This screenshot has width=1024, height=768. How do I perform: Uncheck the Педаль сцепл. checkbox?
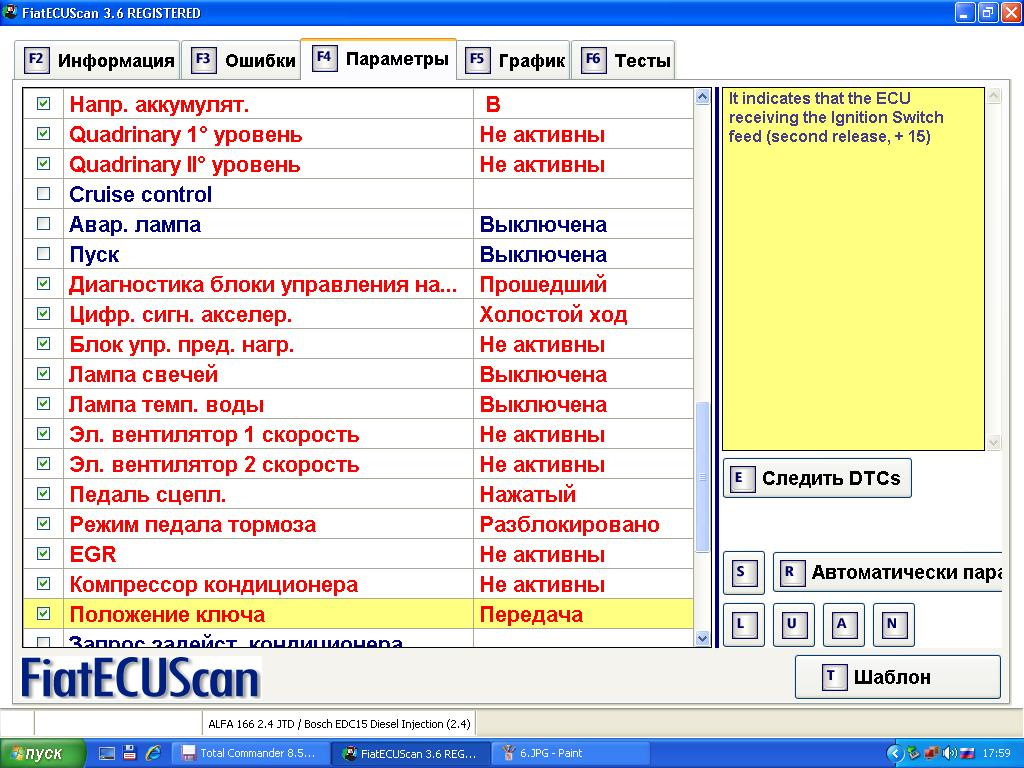43,494
